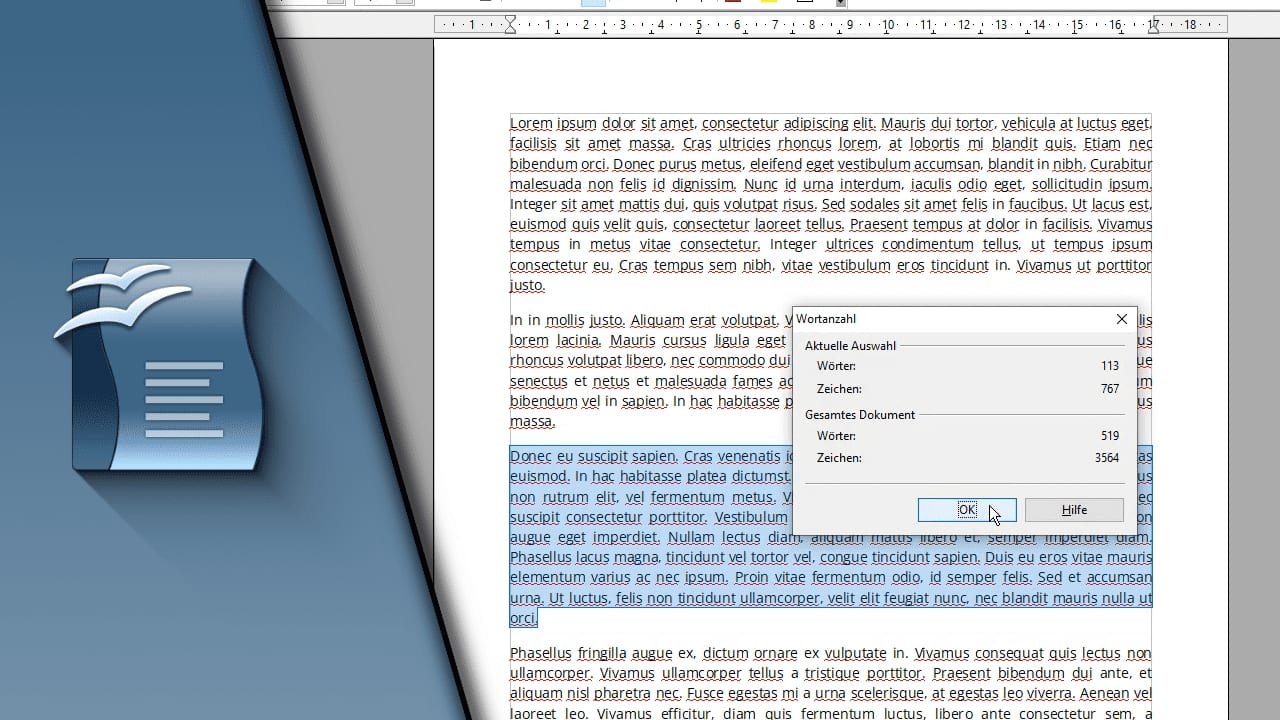The width and height of the screenshot is (1280, 720).
Task: Click the paragraph starting Phasellus fringilla
Action: click(x=830, y=683)
